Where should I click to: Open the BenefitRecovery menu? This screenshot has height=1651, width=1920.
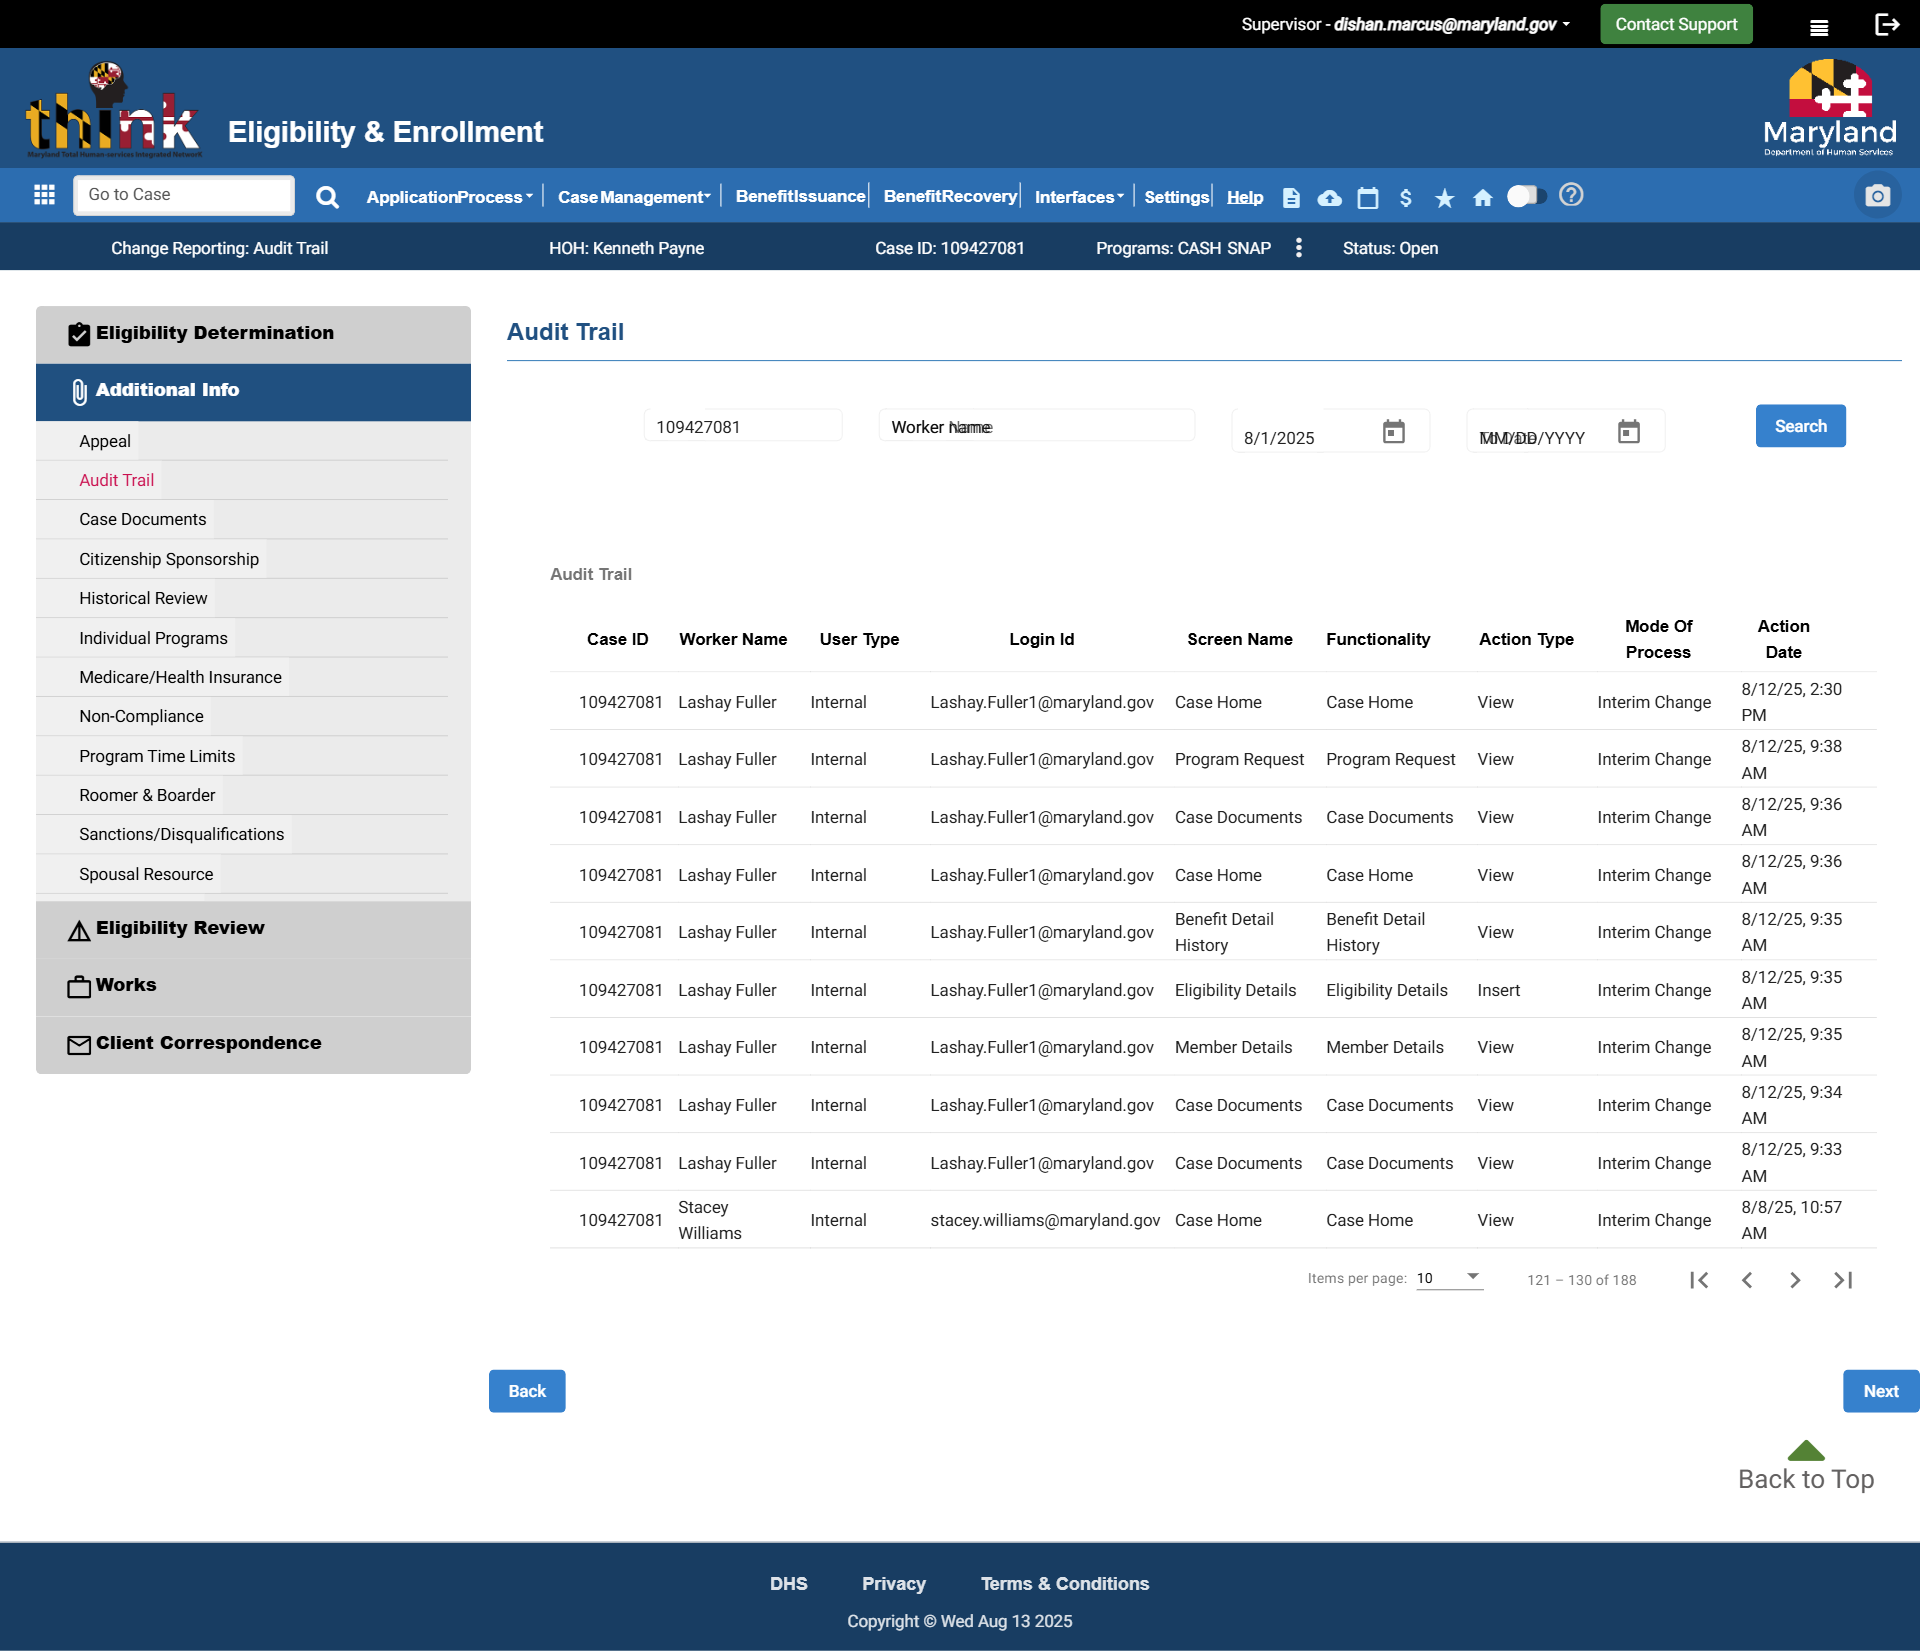click(950, 196)
